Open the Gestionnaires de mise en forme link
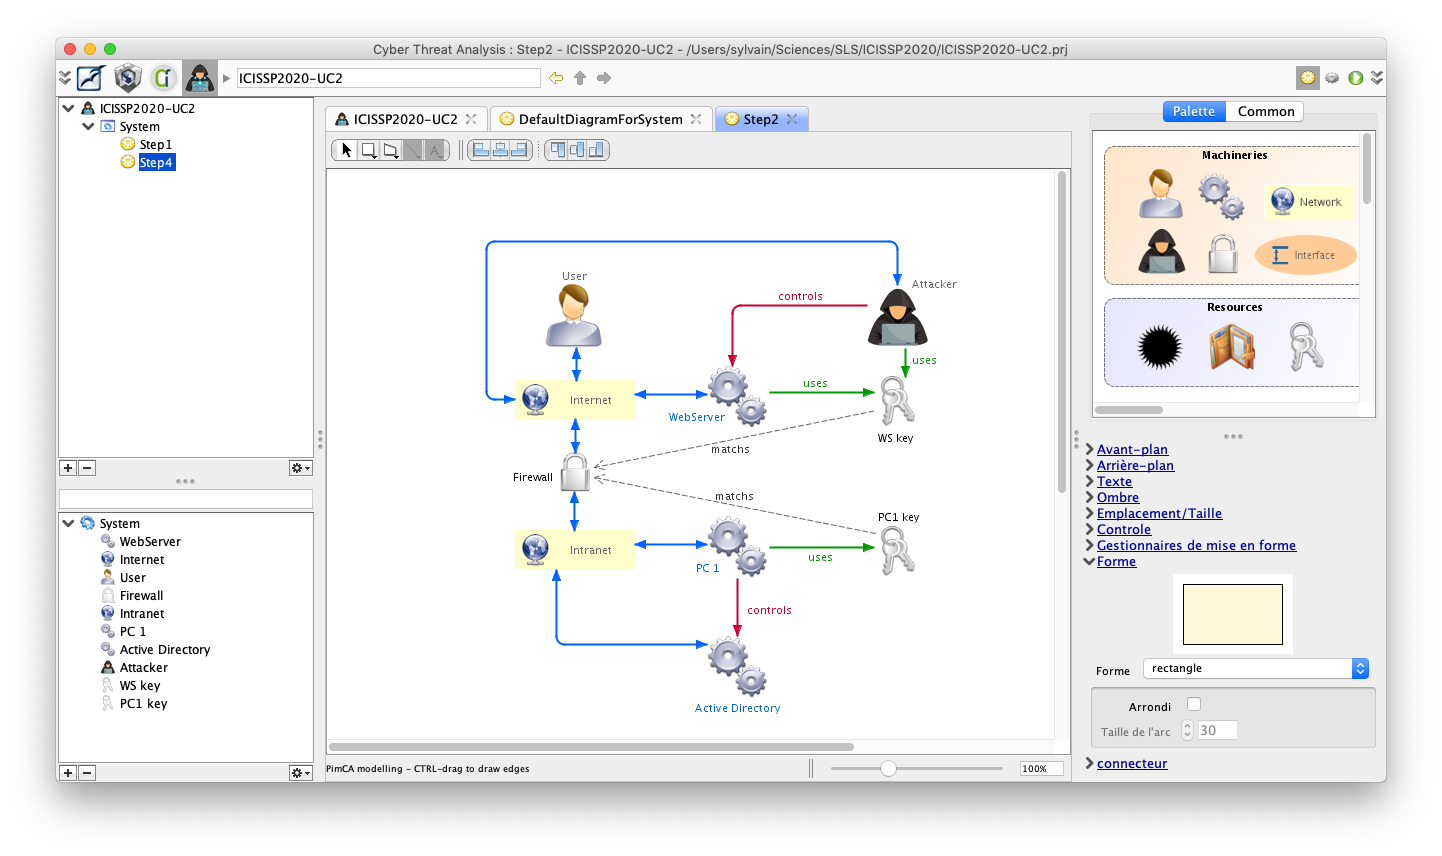Image resolution: width=1442 pixels, height=856 pixels. [x=1196, y=545]
